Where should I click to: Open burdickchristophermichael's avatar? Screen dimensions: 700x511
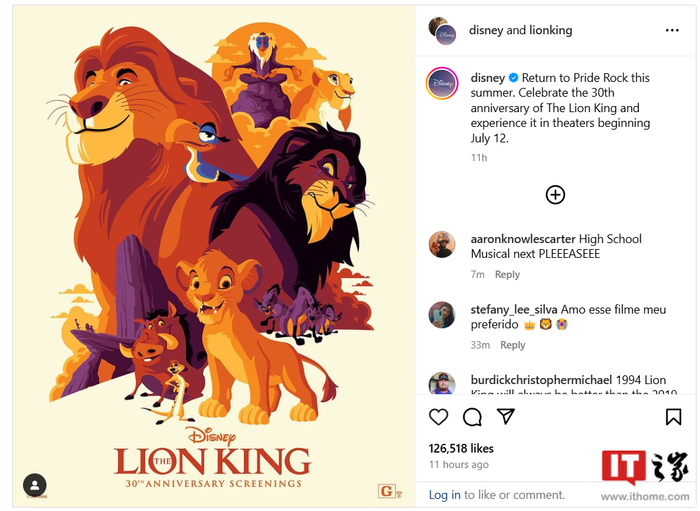coord(442,384)
